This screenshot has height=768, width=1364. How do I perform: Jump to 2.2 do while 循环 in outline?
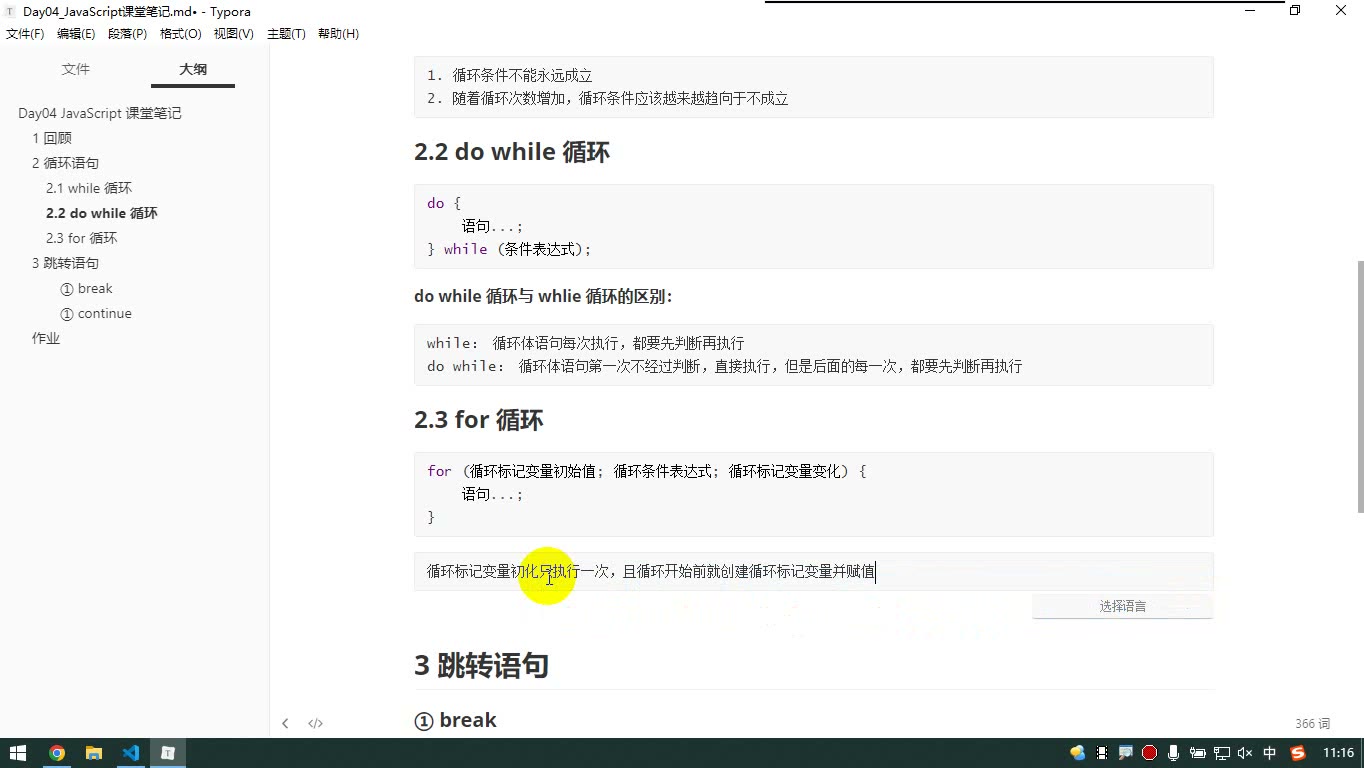(x=102, y=213)
